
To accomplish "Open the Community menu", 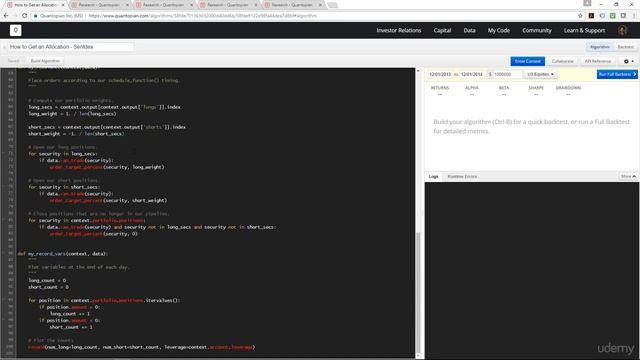I will pyautogui.click(x=537, y=30).
